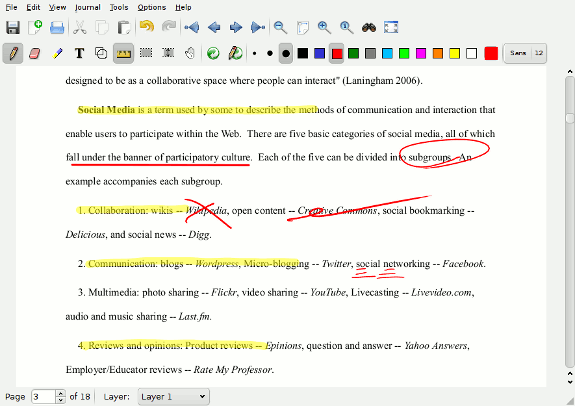
Task: Open the custom color chooser button
Action: click(x=491, y=54)
